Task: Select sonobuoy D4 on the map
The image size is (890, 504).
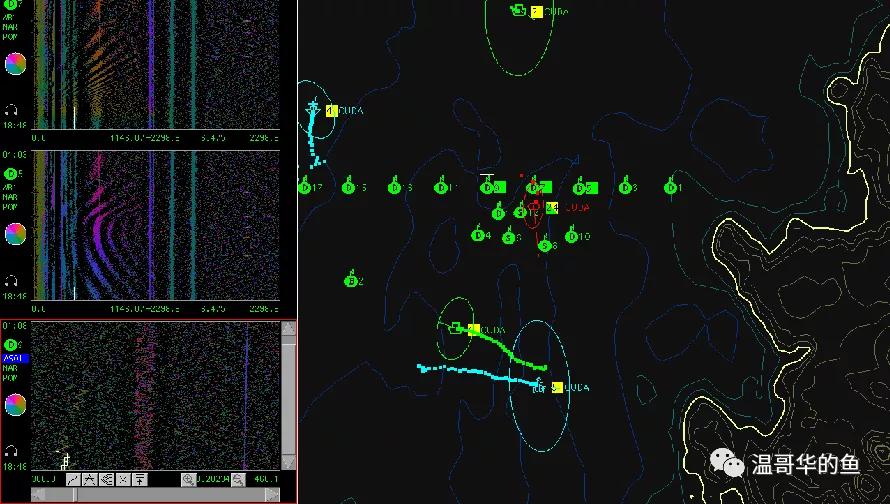Action: click(x=478, y=234)
